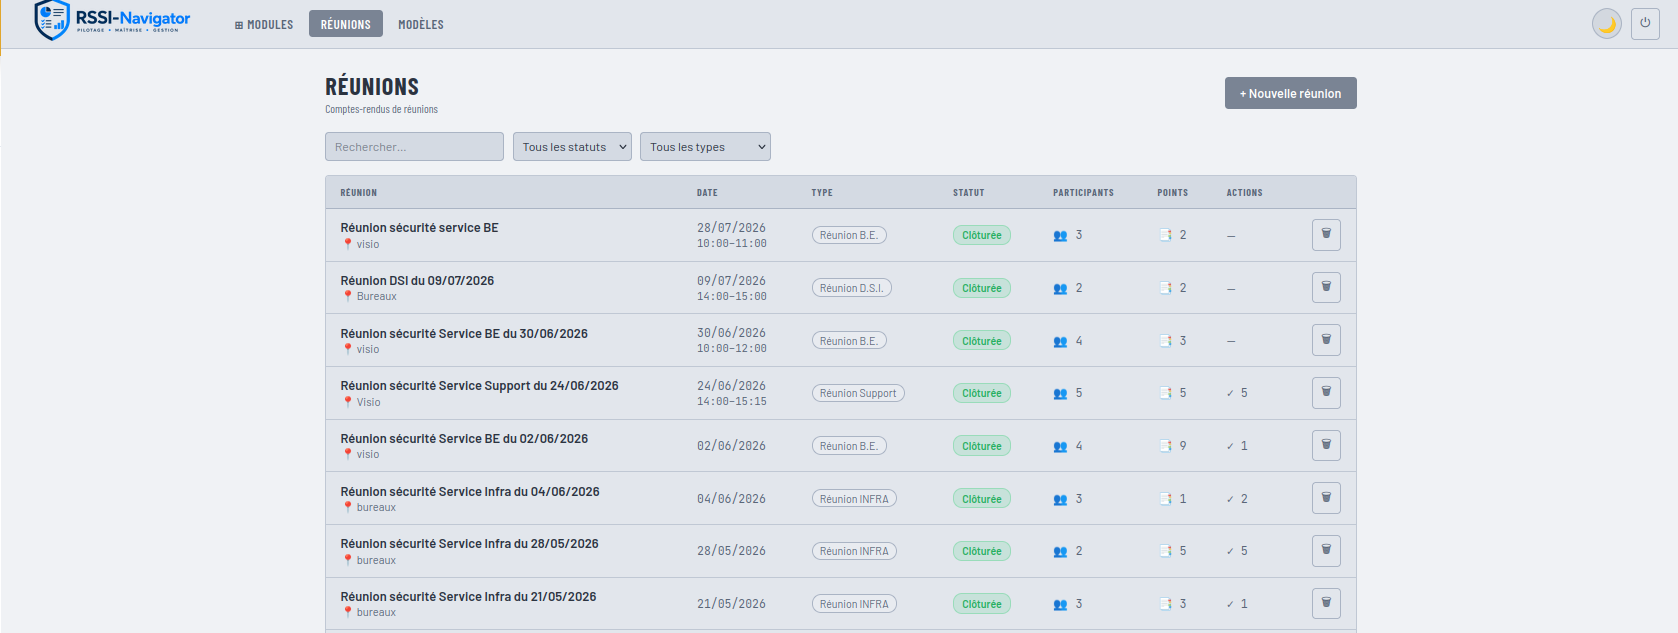Delete the Service BE du 30/06/2026 meeting

coord(1326,340)
